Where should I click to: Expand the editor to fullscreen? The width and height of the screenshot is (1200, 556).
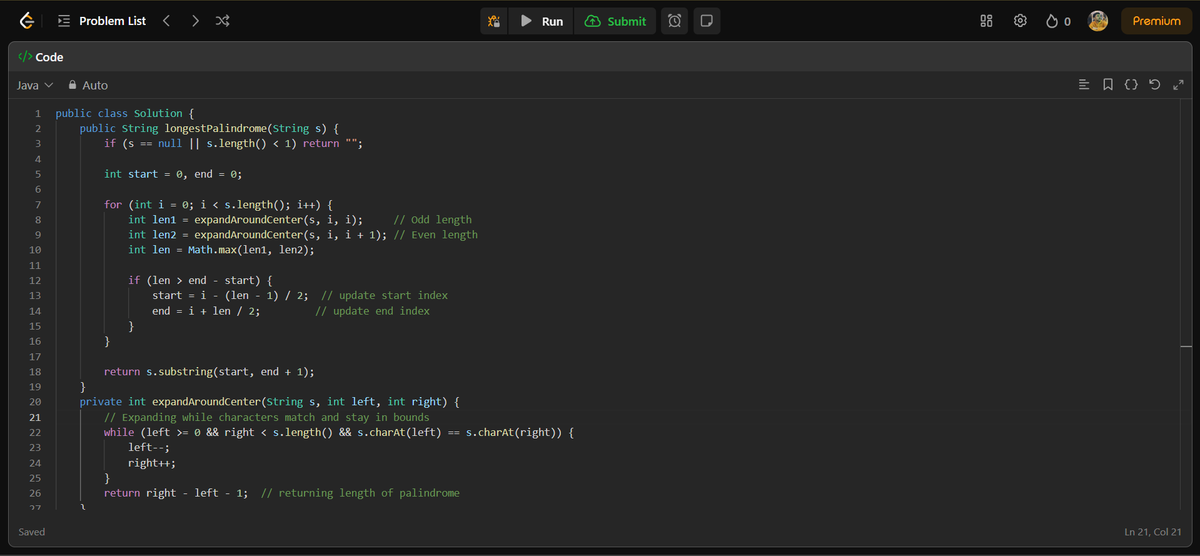tap(1178, 85)
